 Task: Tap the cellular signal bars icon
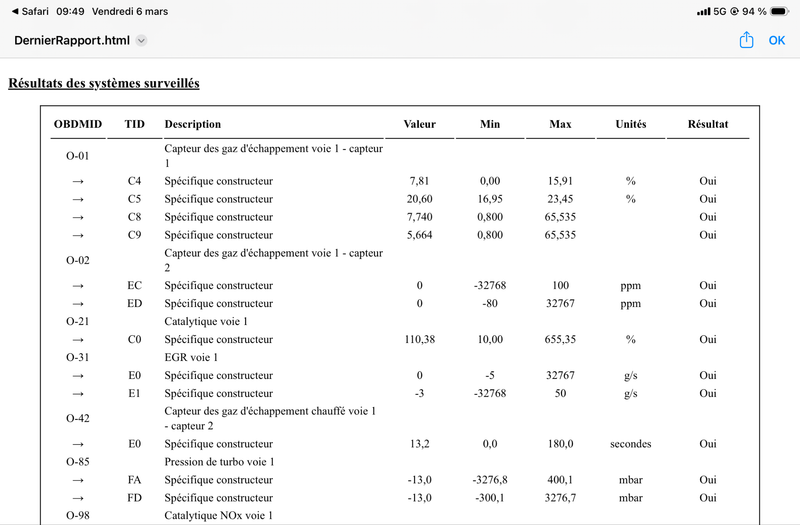tap(702, 11)
